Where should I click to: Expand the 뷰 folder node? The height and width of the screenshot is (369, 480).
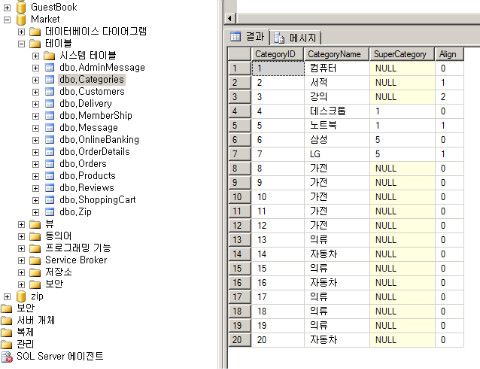point(21,224)
